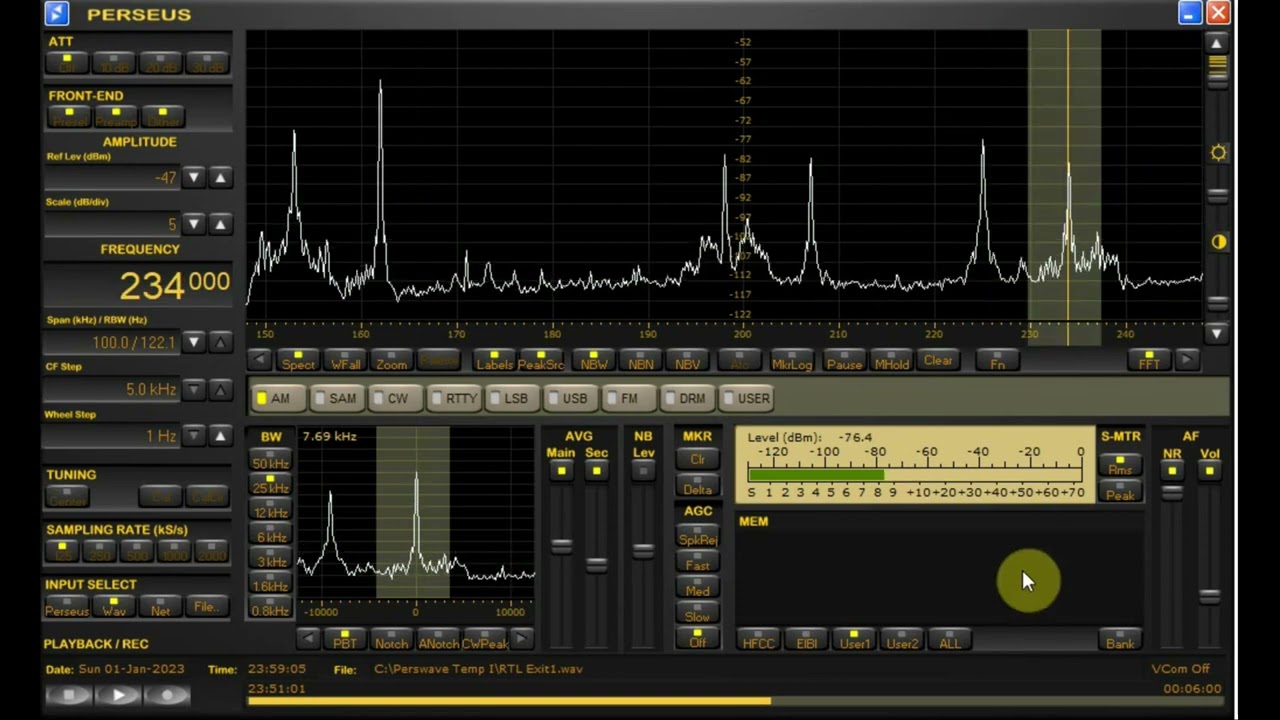Image resolution: width=1280 pixels, height=720 pixels.
Task: Enable the NR noise reduction toggle
Action: tap(1172, 471)
